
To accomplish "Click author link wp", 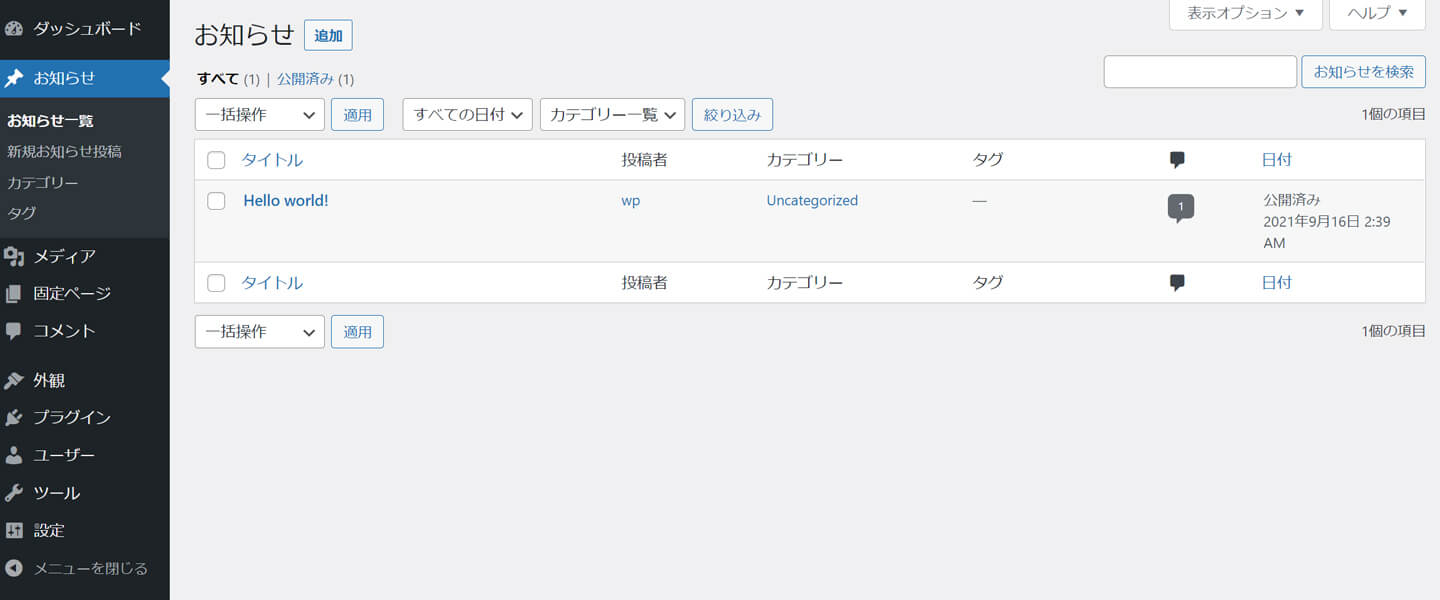I will coord(631,201).
